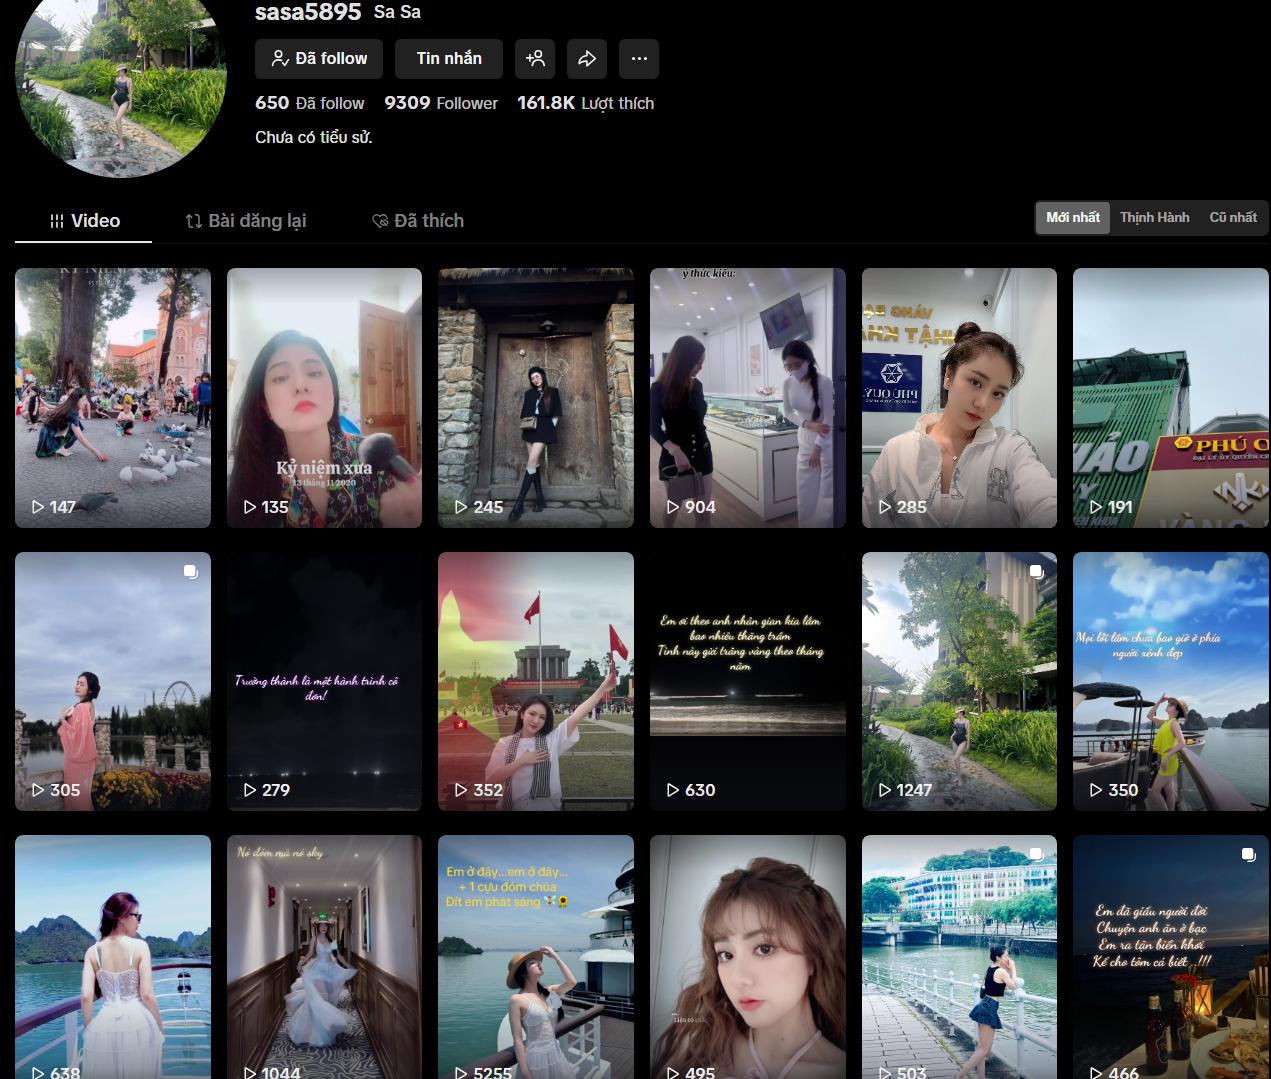
Task: Select Thịnh Hành sort option
Action: tap(1154, 217)
